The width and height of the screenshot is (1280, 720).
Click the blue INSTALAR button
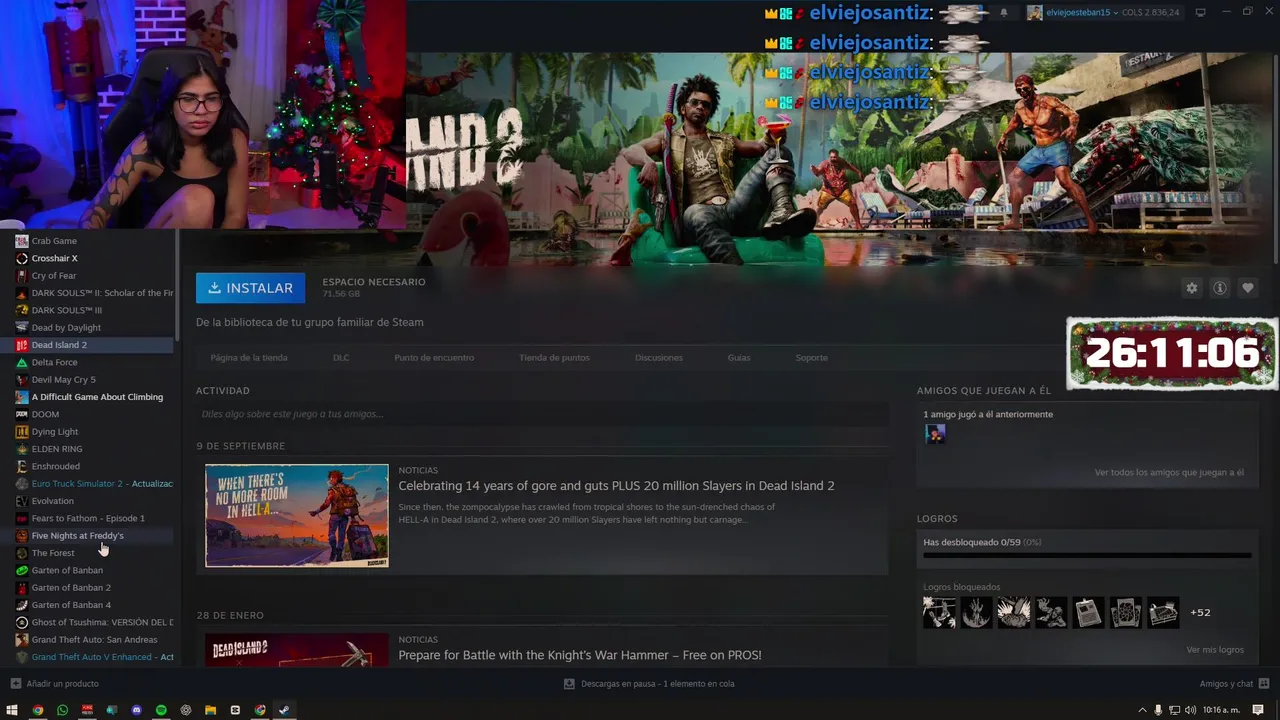pyautogui.click(x=251, y=288)
